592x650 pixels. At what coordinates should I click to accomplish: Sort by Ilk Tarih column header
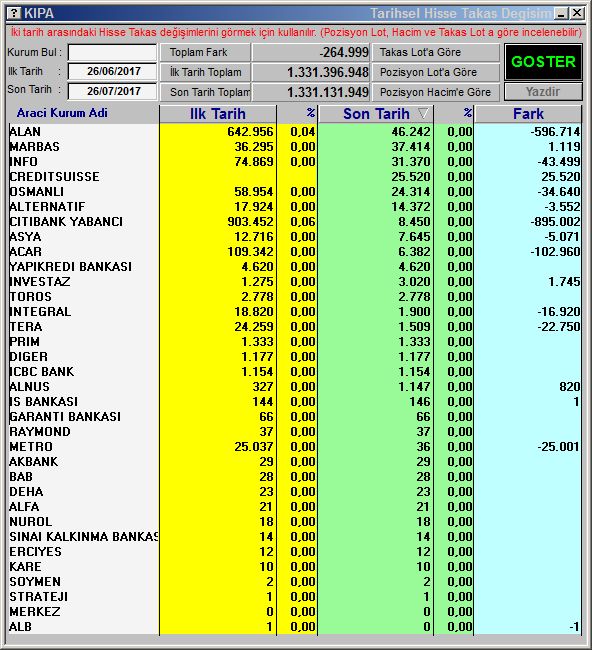(218, 114)
